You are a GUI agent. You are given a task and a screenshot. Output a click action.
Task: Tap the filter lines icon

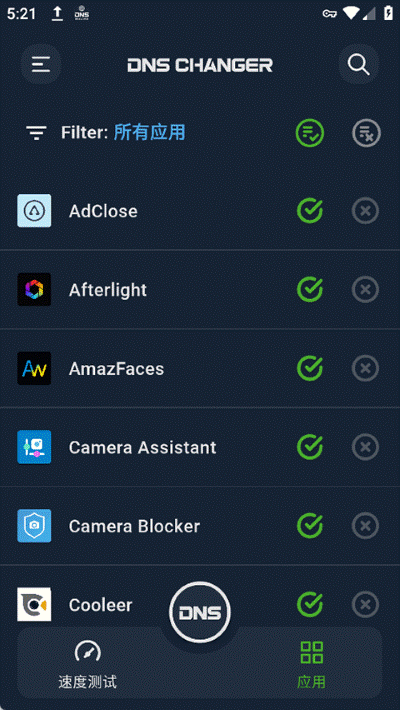(36, 133)
